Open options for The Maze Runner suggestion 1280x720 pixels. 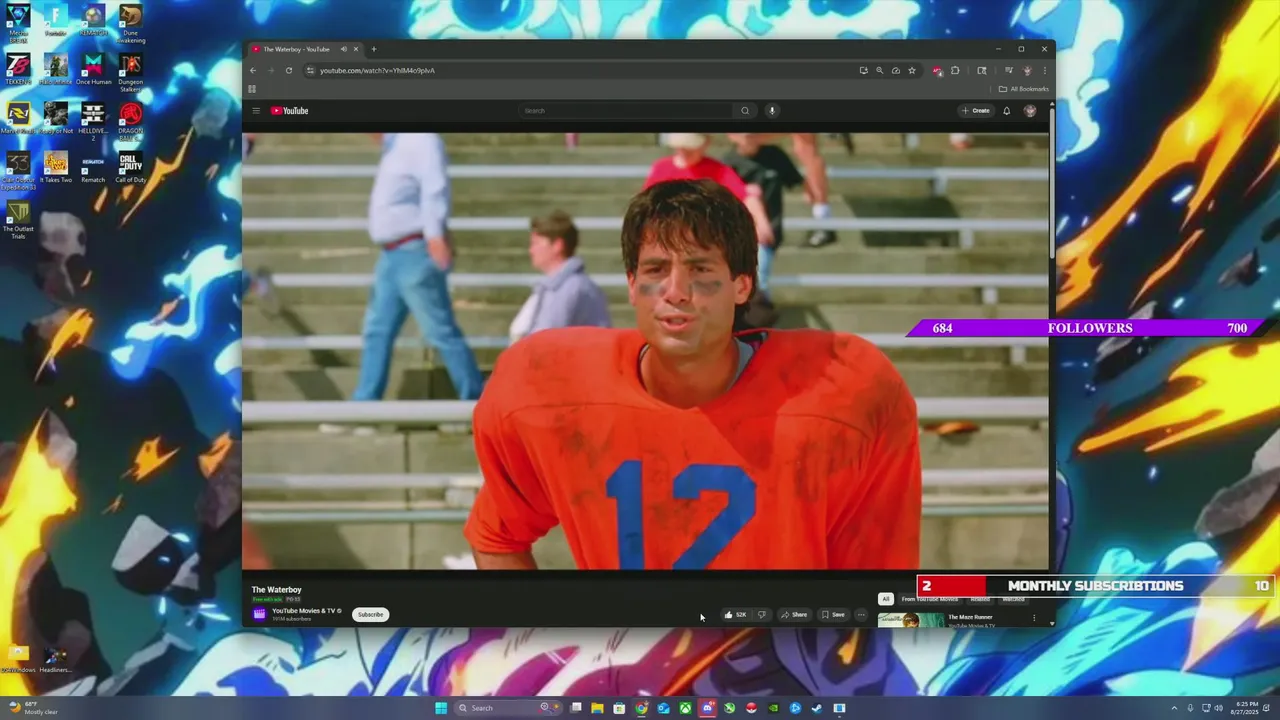(x=1034, y=618)
